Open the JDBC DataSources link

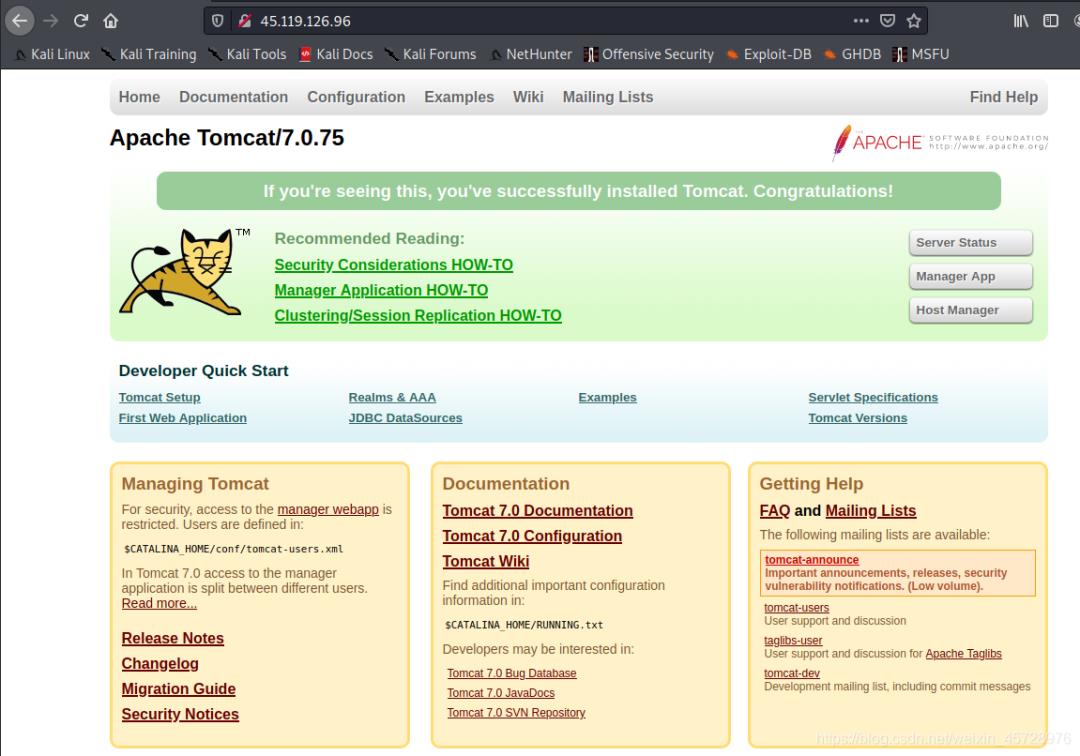tap(405, 418)
